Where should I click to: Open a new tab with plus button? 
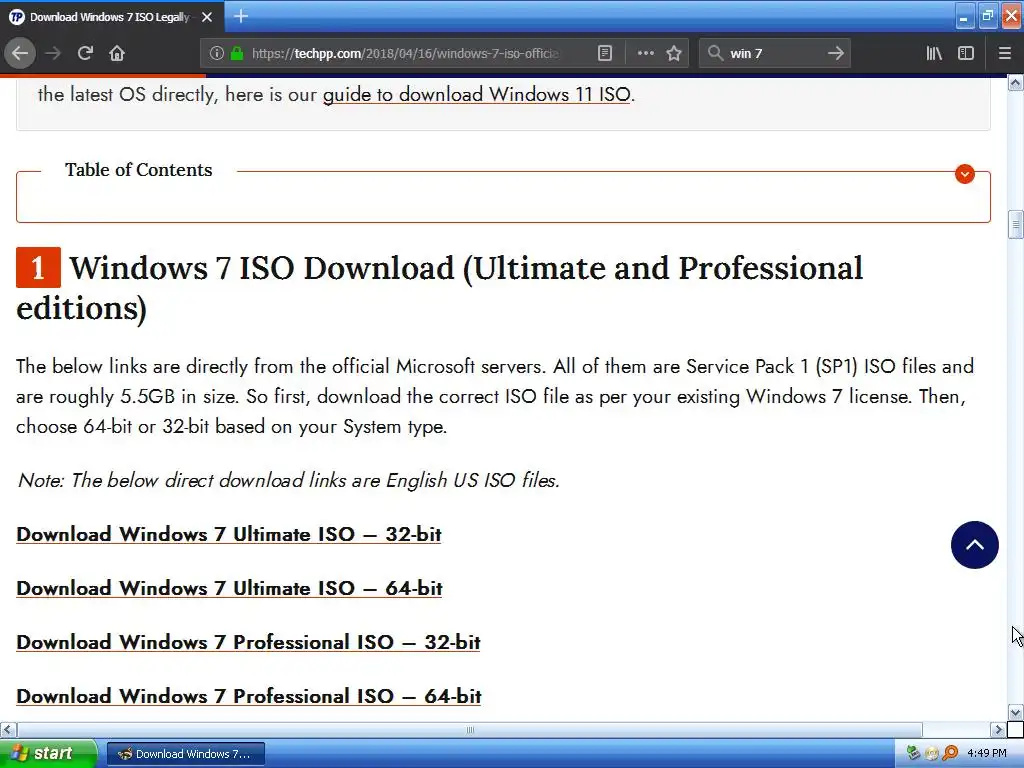[241, 16]
